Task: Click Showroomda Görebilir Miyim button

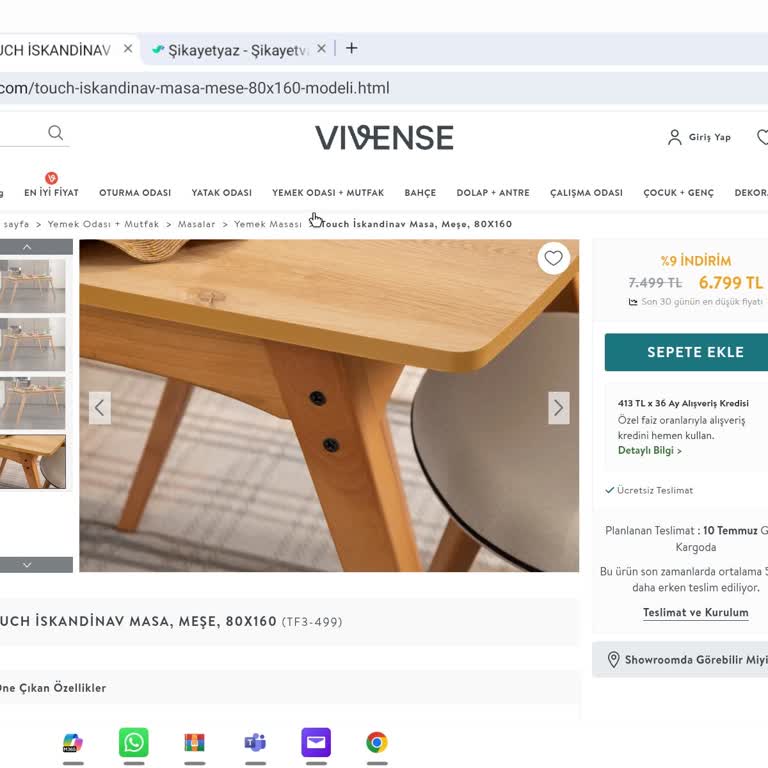Action: pyautogui.click(x=680, y=659)
